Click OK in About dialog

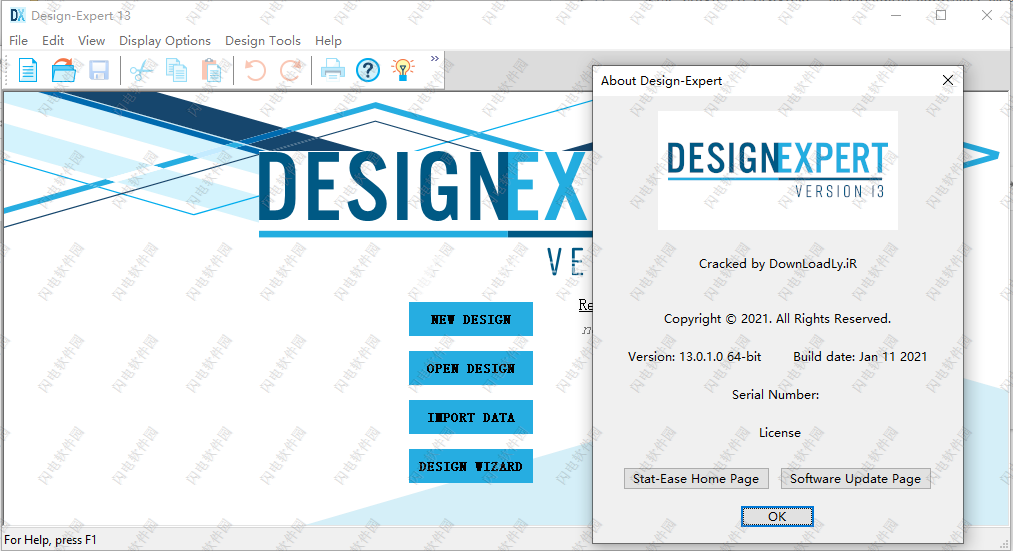coord(777,517)
